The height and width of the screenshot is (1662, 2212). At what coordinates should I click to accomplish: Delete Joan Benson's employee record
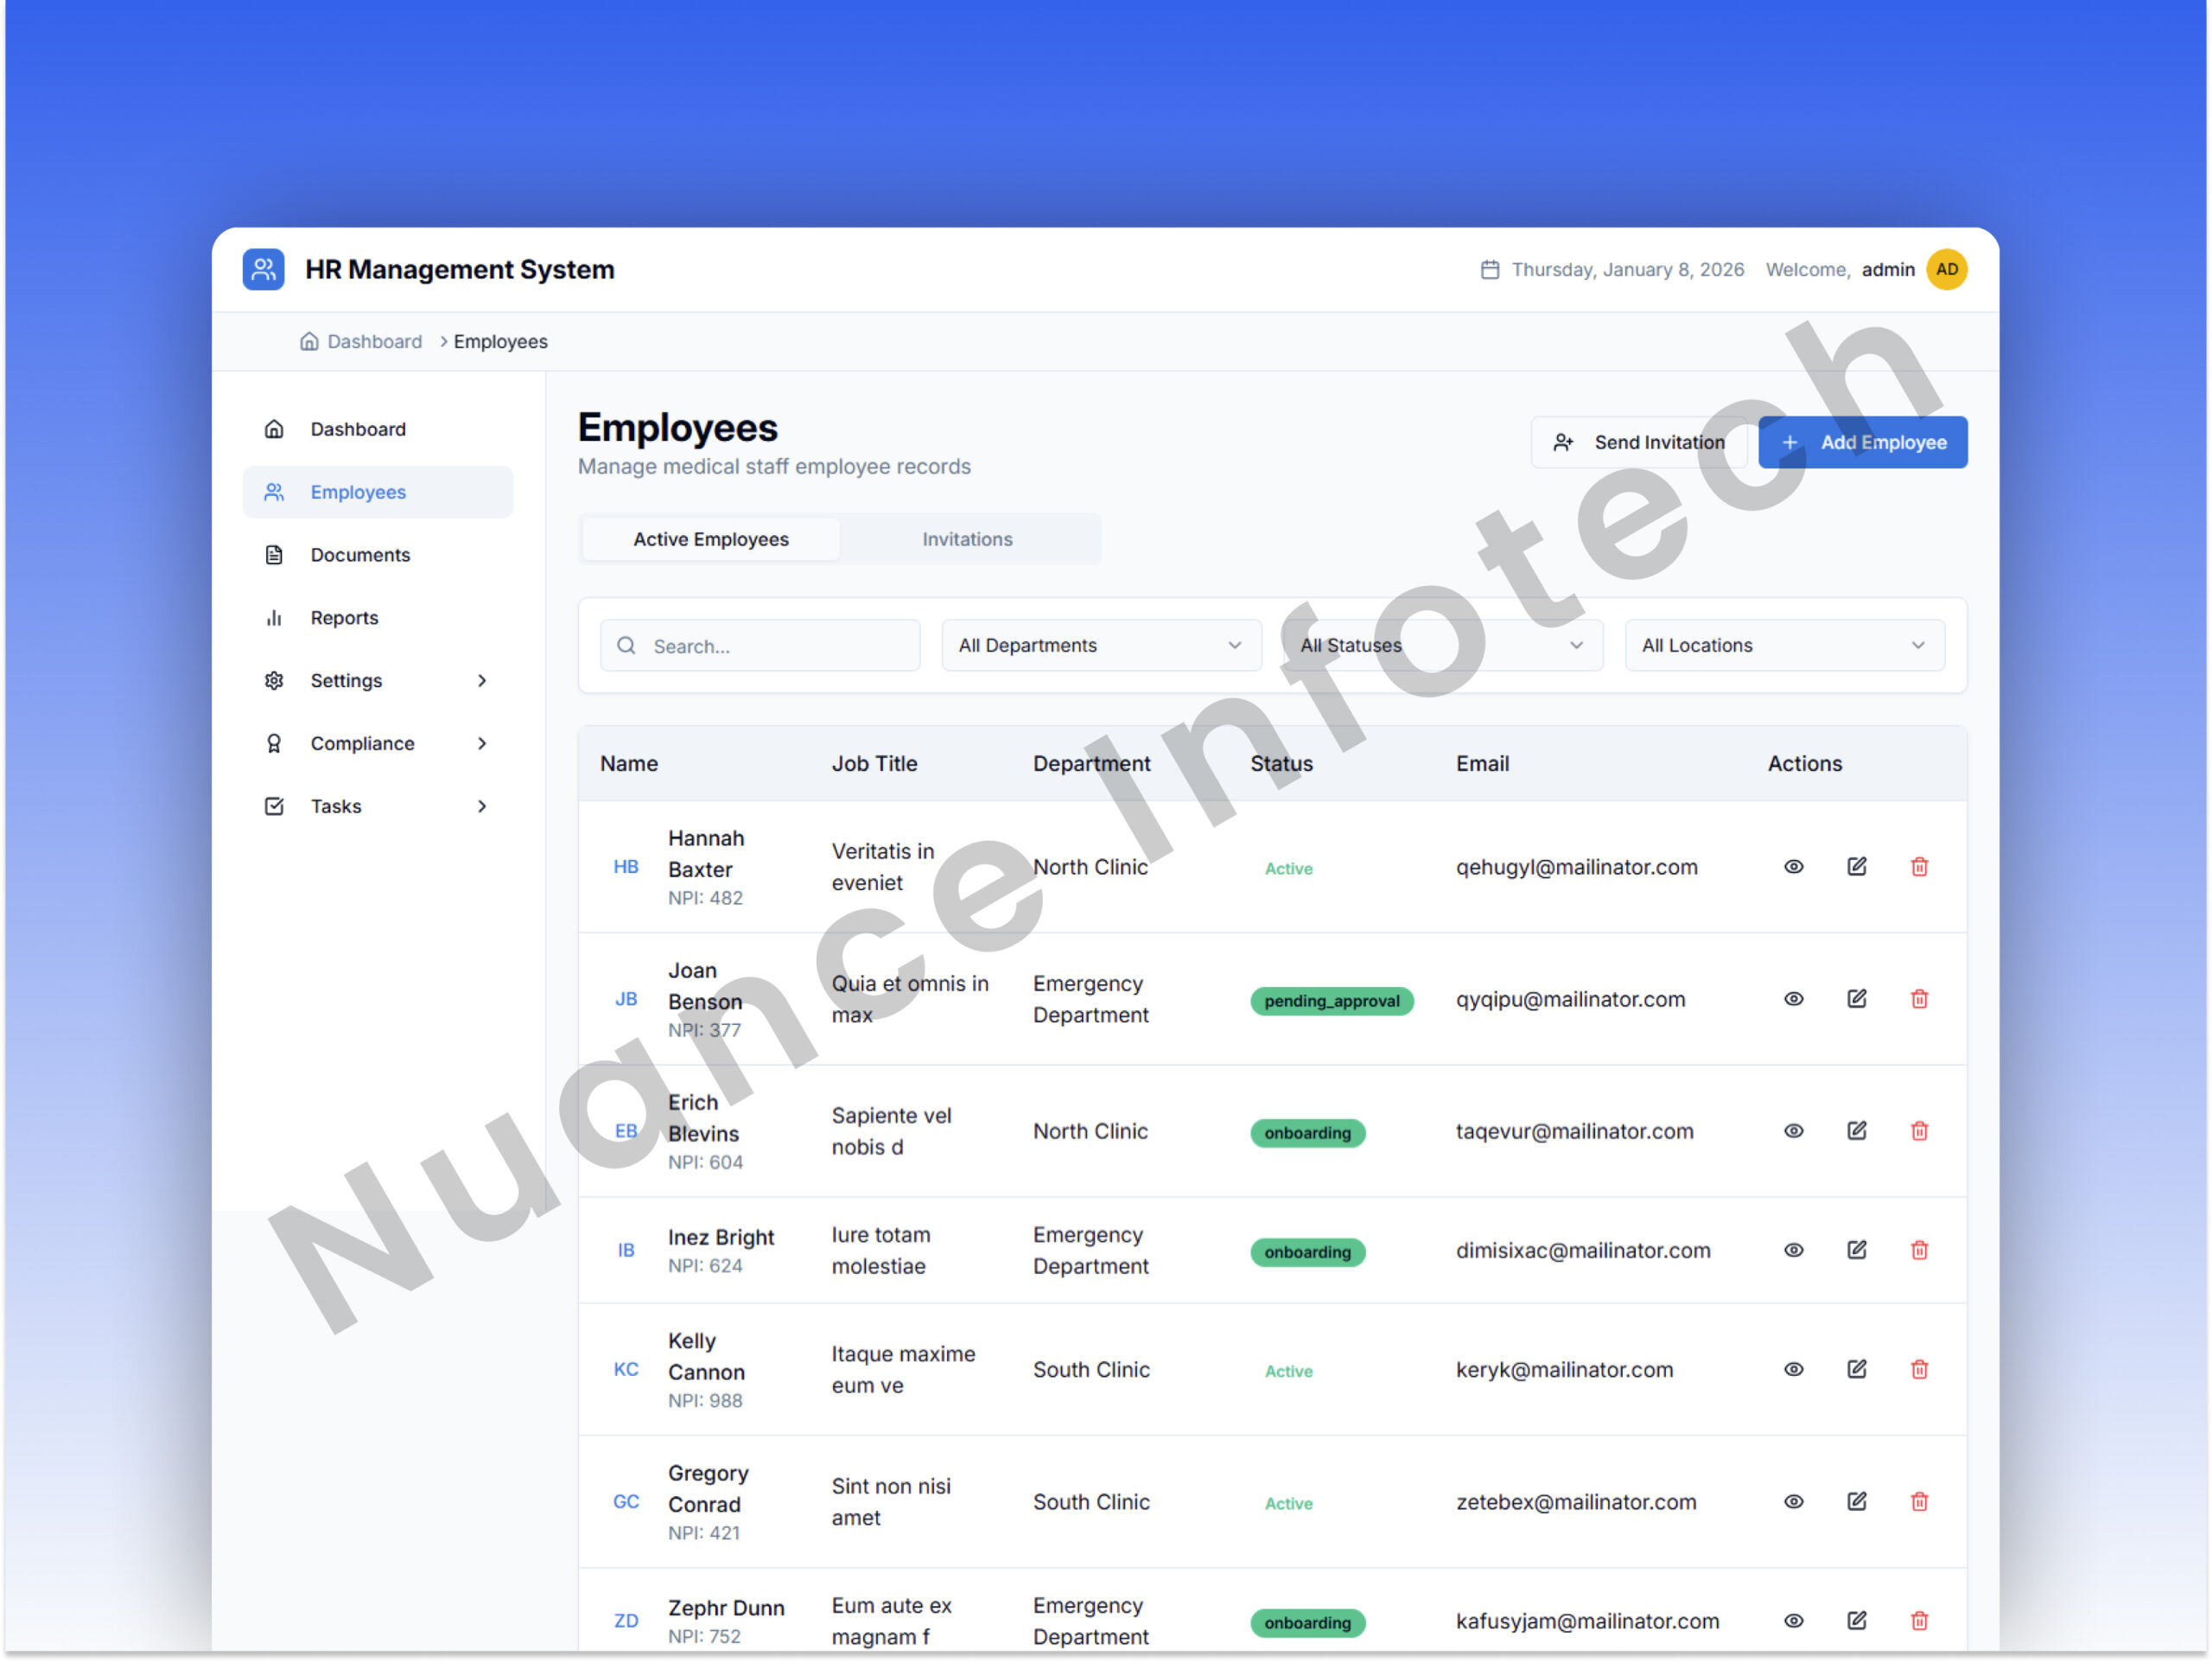click(1919, 998)
